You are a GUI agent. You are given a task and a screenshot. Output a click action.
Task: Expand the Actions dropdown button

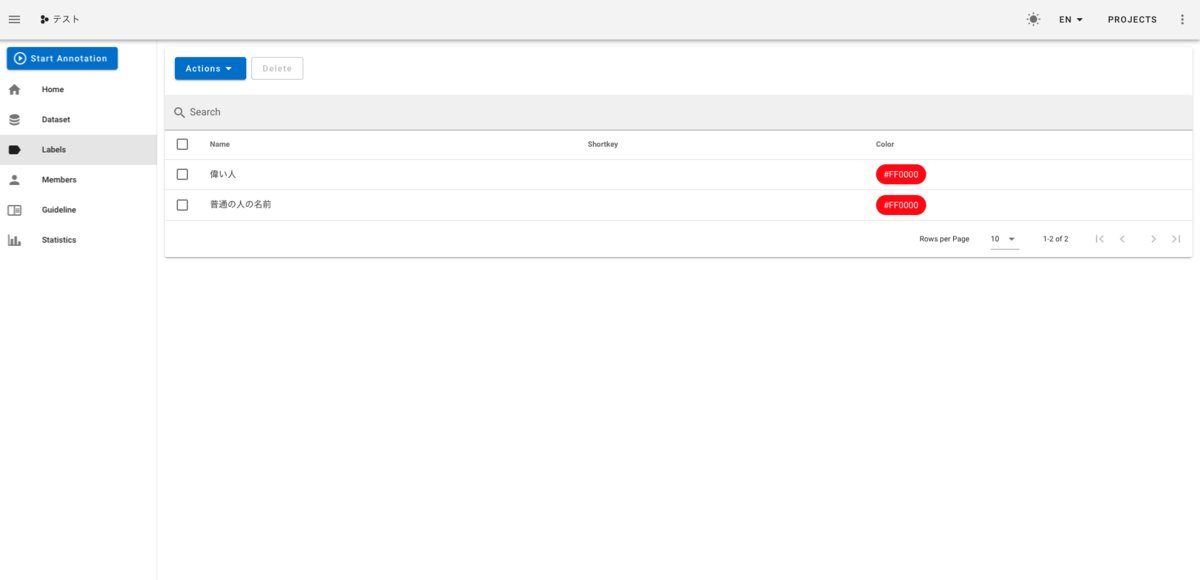[x=210, y=68]
